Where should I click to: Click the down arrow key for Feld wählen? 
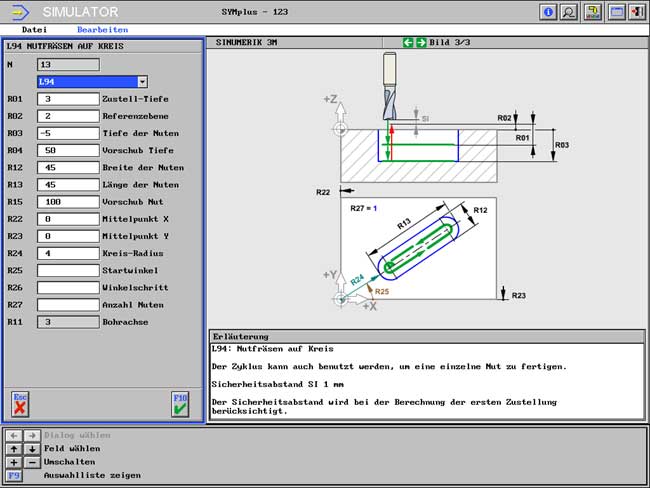tap(31, 449)
